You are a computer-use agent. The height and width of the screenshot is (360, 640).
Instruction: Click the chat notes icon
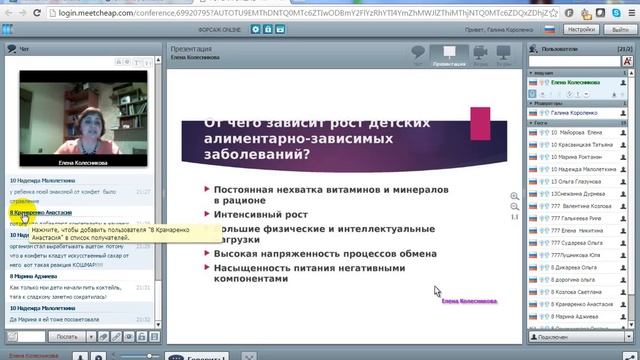click(x=154, y=337)
